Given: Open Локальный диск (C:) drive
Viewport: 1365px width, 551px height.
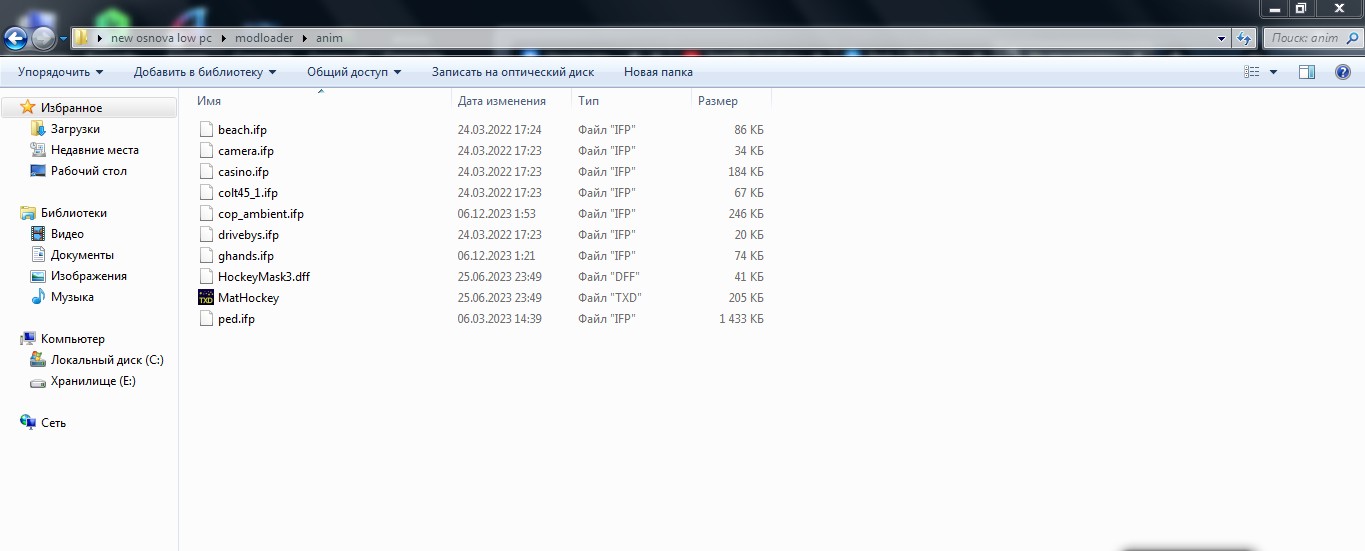Looking at the screenshot, I should tap(106, 360).
